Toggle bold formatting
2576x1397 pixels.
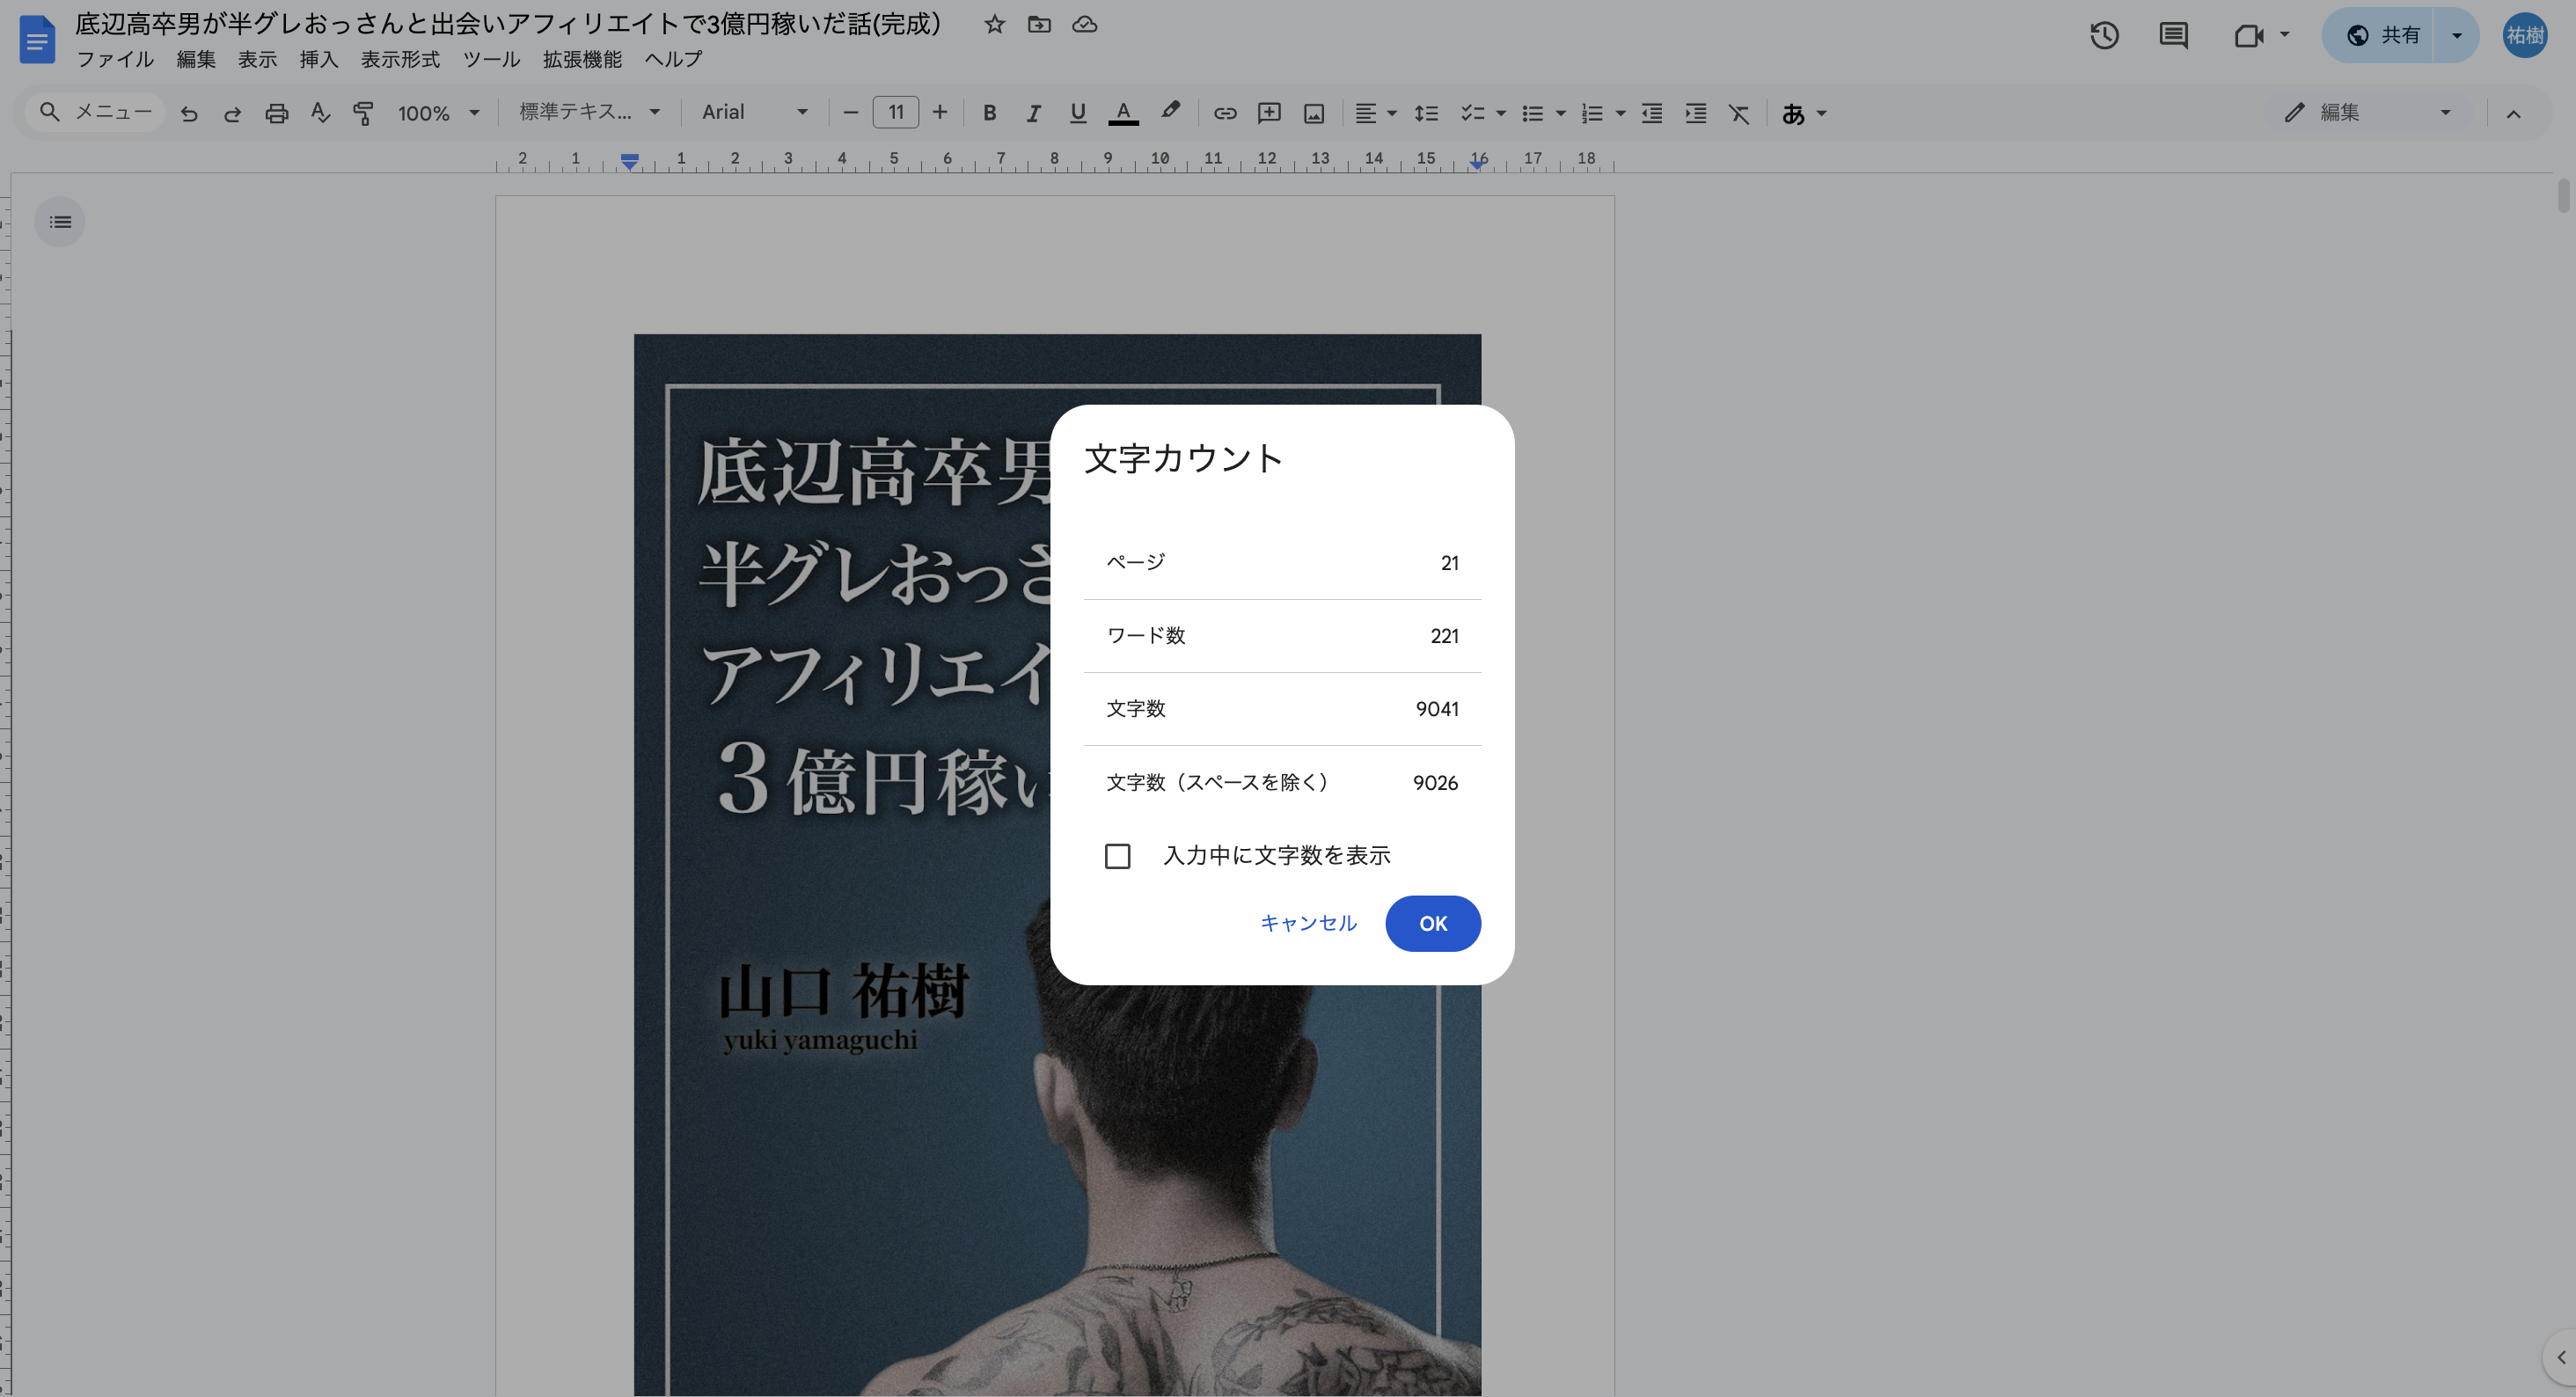989,113
